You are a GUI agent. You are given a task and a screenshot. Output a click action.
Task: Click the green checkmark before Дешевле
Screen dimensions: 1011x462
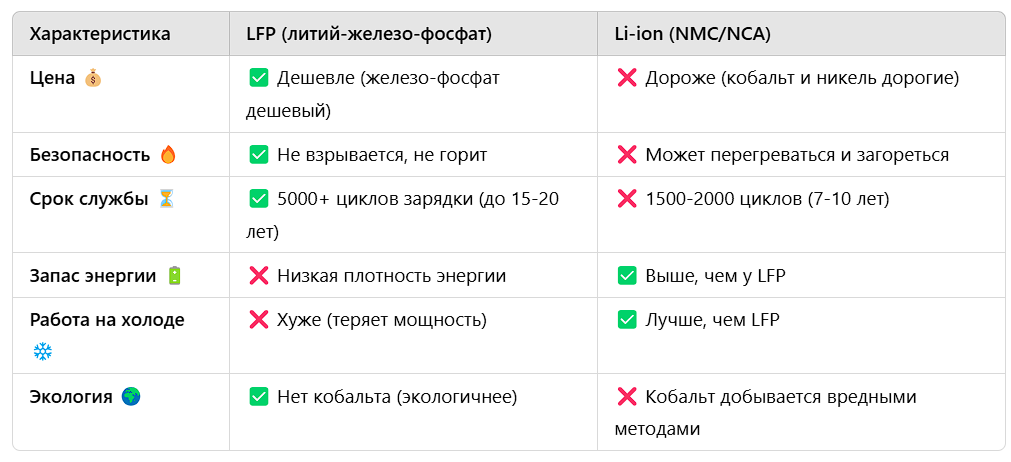click(x=258, y=78)
